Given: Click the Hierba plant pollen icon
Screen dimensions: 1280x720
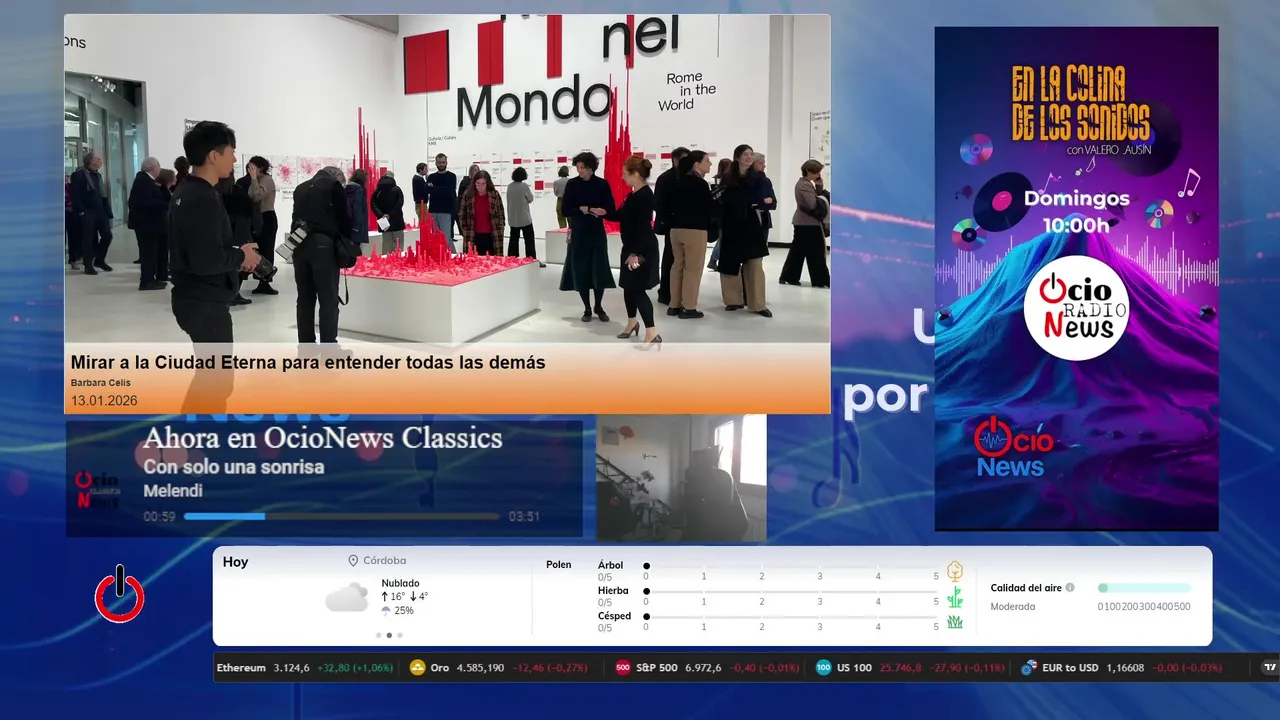Looking at the screenshot, I should [x=955, y=597].
